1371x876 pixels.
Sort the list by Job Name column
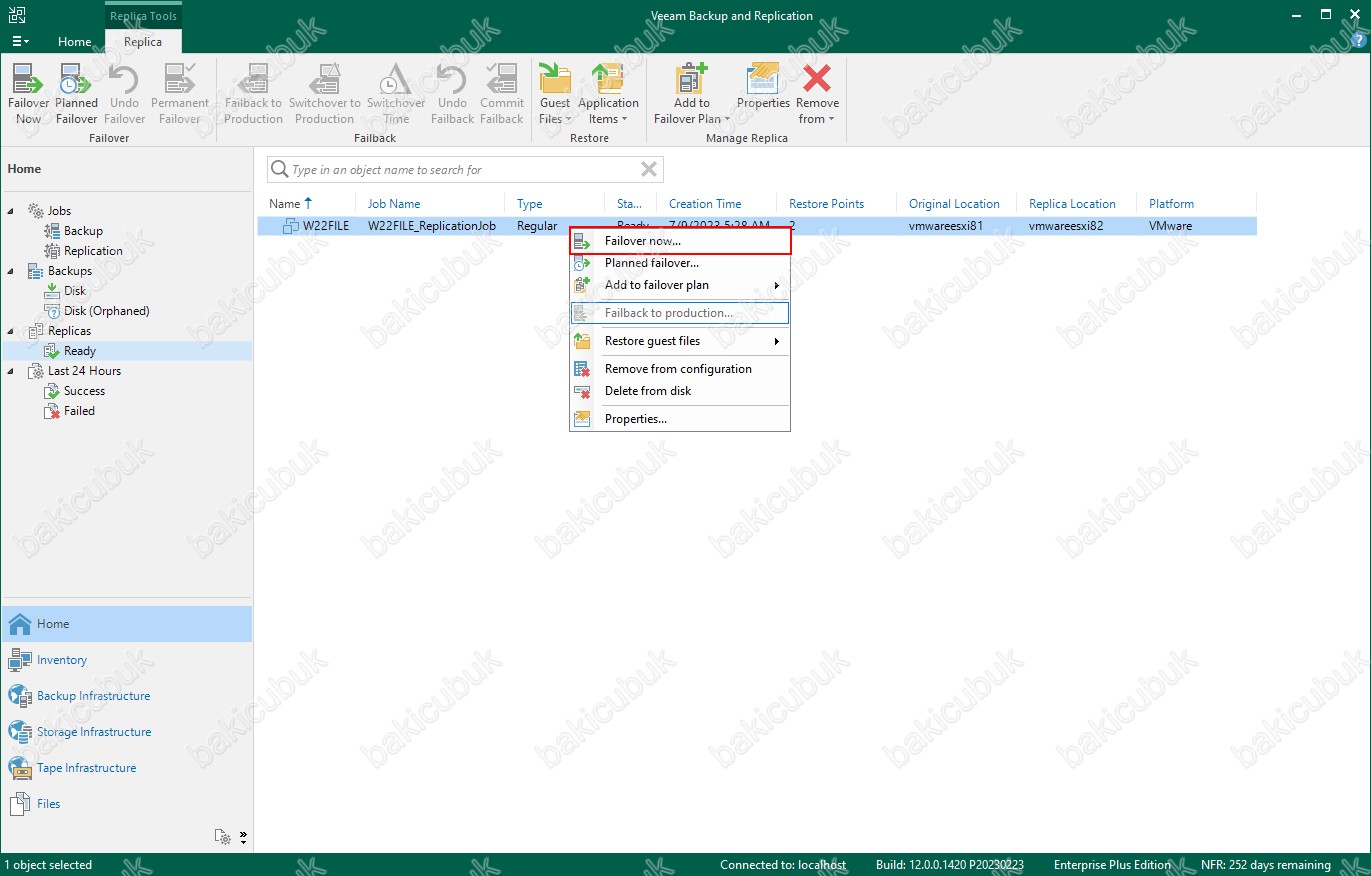pos(394,204)
